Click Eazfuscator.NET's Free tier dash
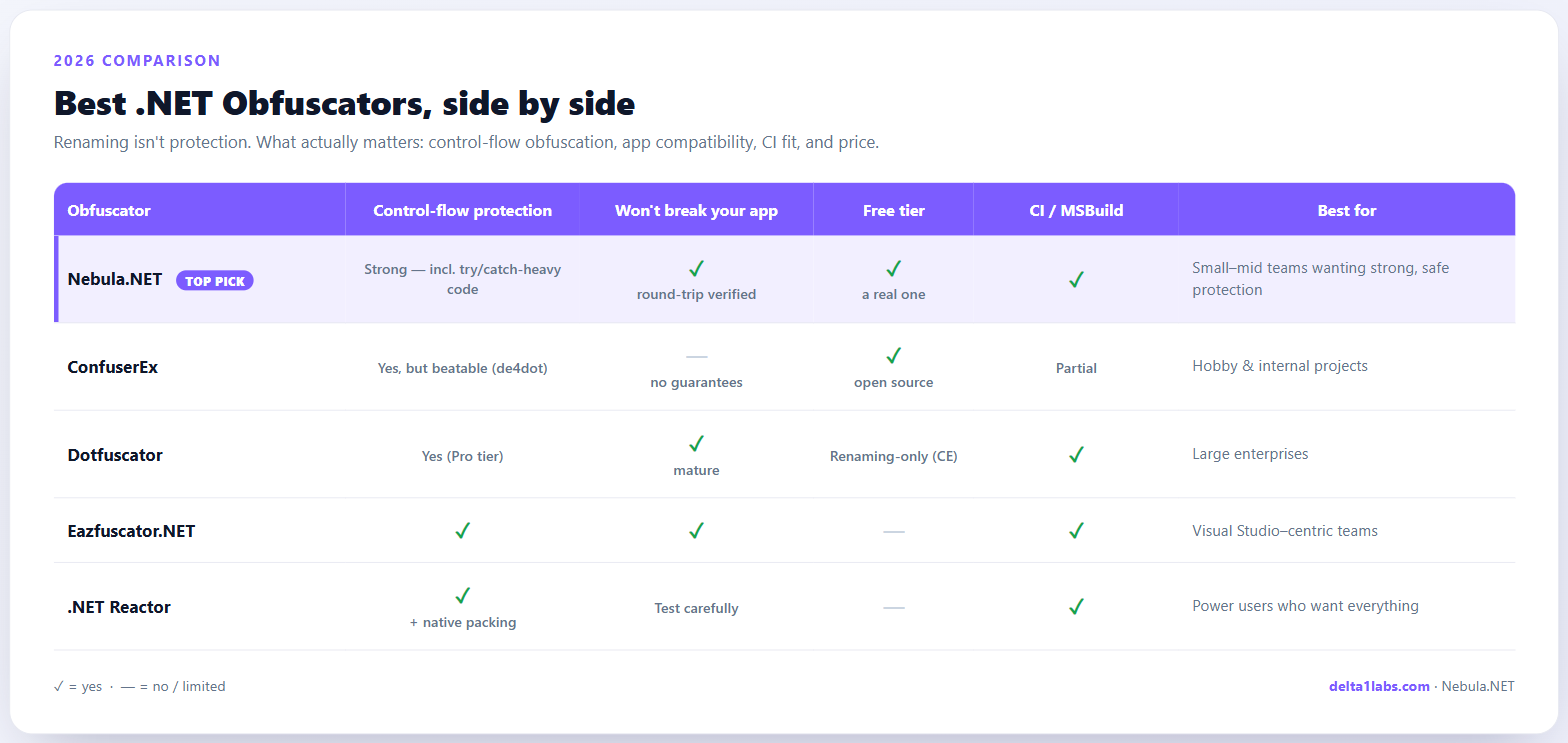The width and height of the screenshot is (1568, 743). tap(894, 531)
